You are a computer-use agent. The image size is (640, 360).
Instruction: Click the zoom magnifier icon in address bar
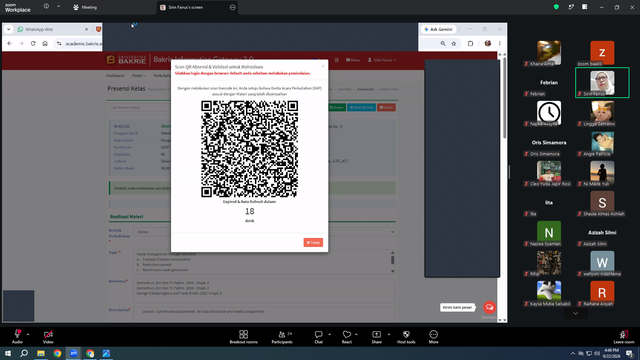coord(443,43)
